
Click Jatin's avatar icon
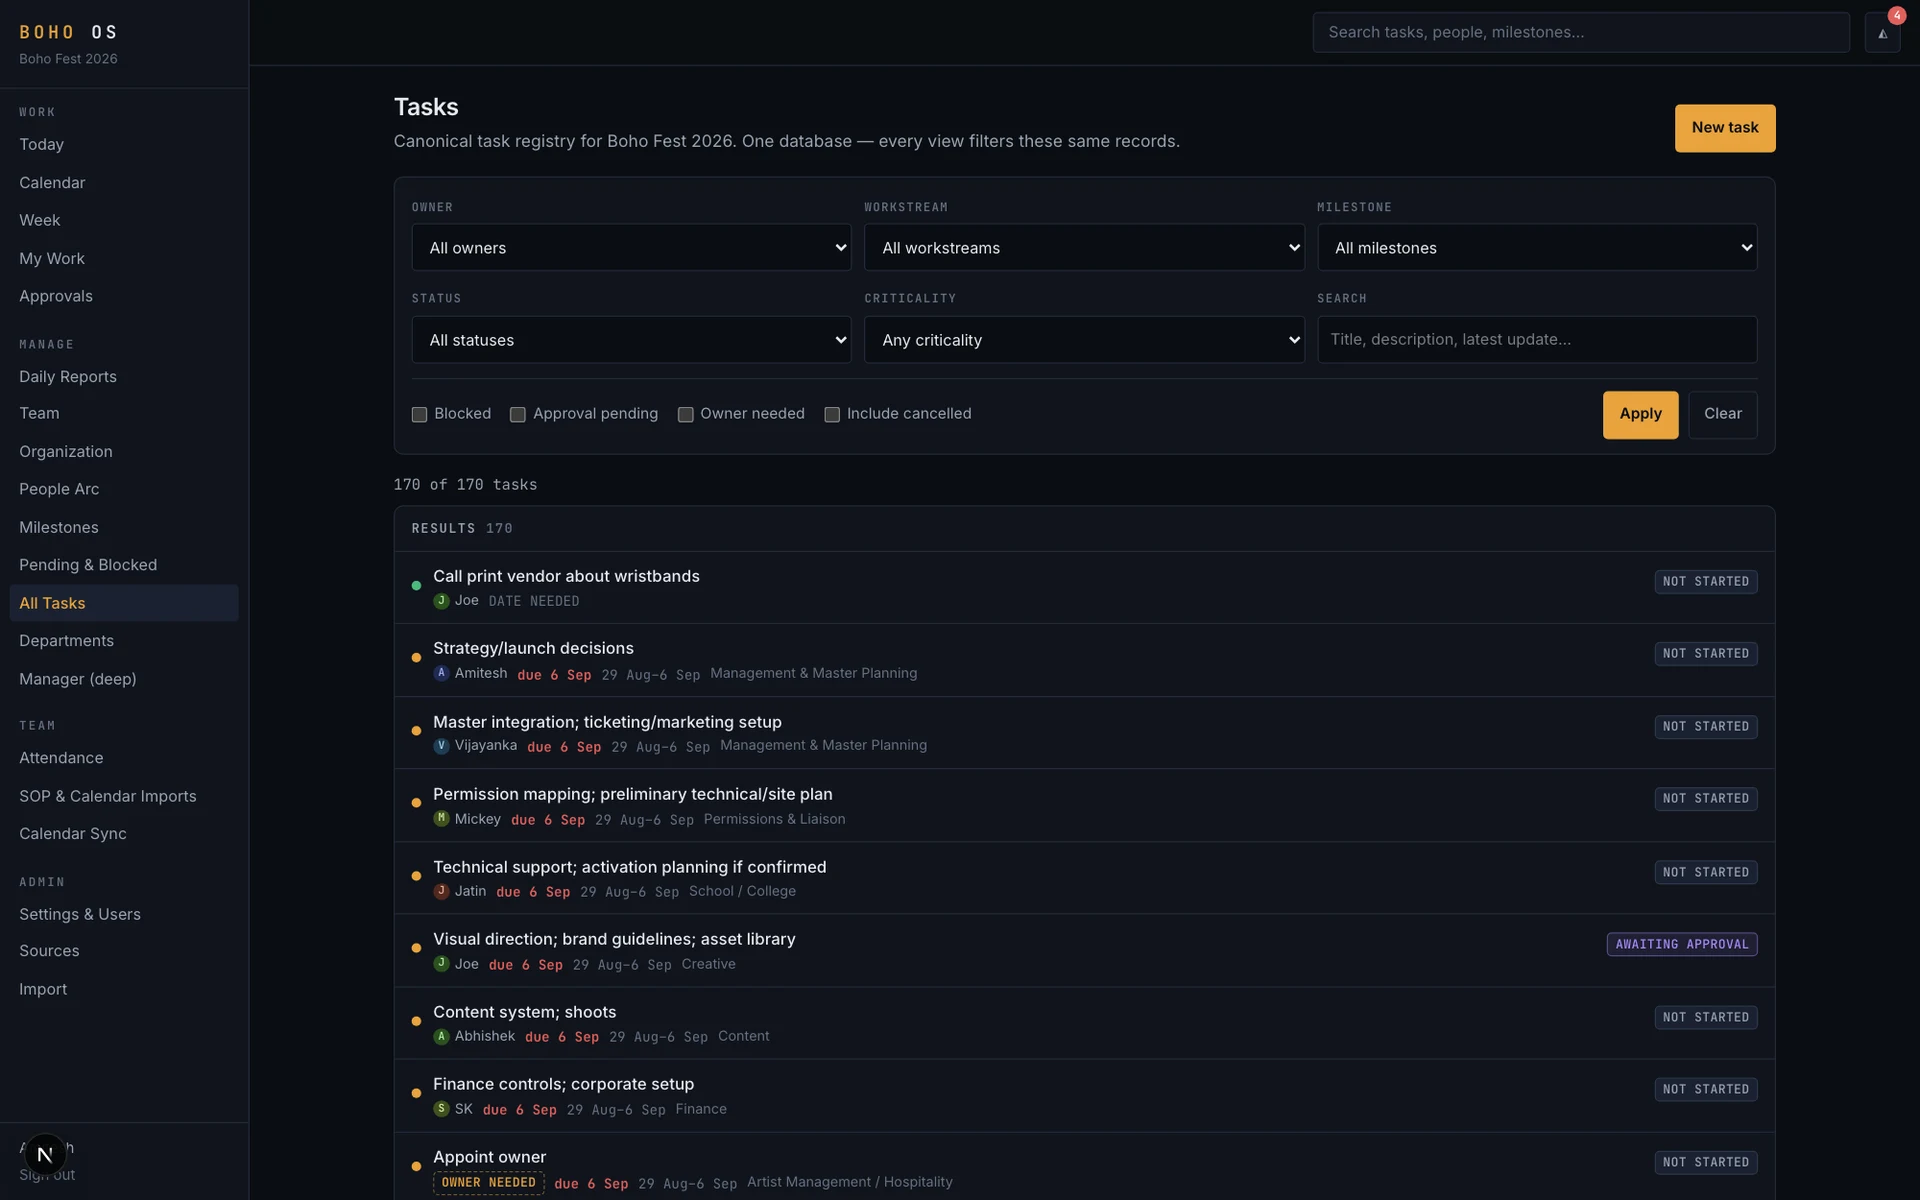441,891
